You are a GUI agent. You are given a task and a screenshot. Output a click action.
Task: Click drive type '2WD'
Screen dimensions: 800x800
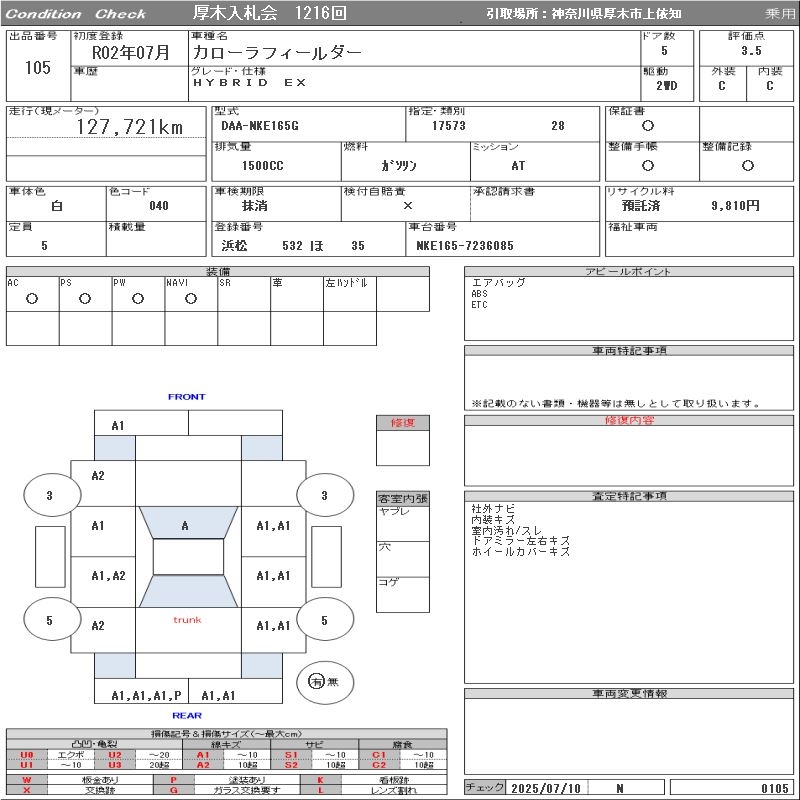[667, 86]
